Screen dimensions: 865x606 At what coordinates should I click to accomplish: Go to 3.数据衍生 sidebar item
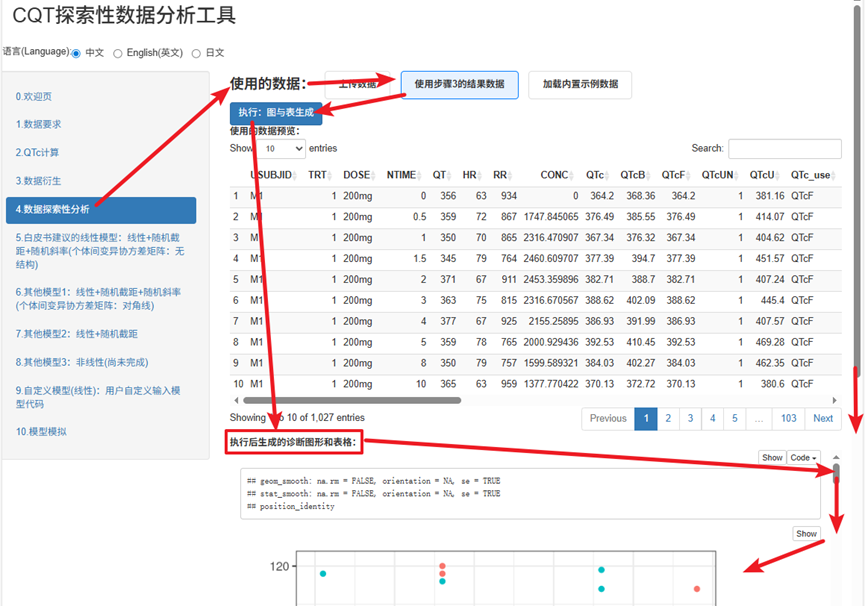tap(39, 181)
